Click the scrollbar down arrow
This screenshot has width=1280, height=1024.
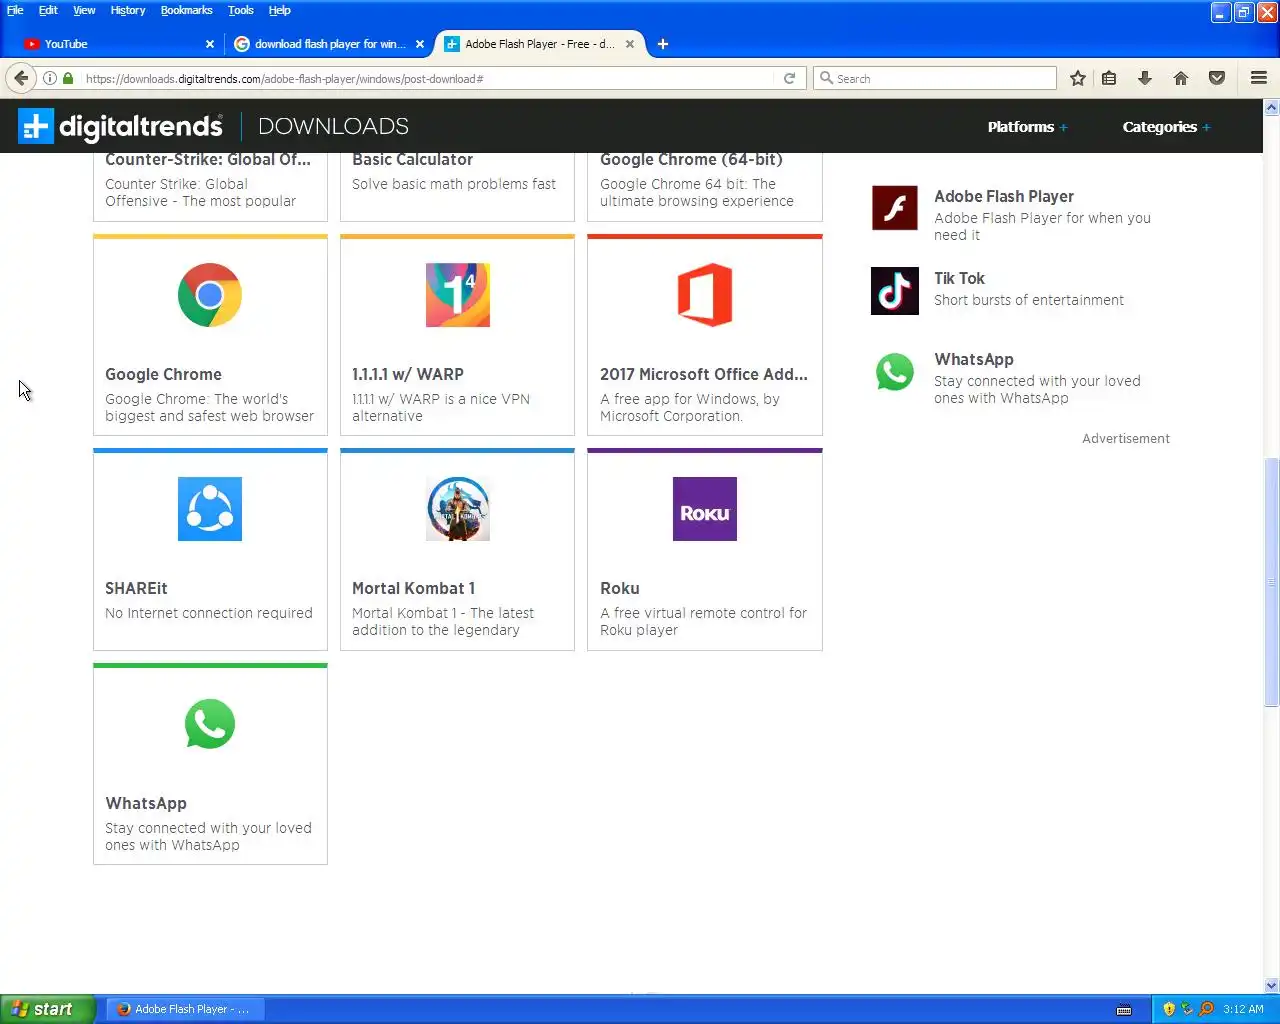(1271, 986)
